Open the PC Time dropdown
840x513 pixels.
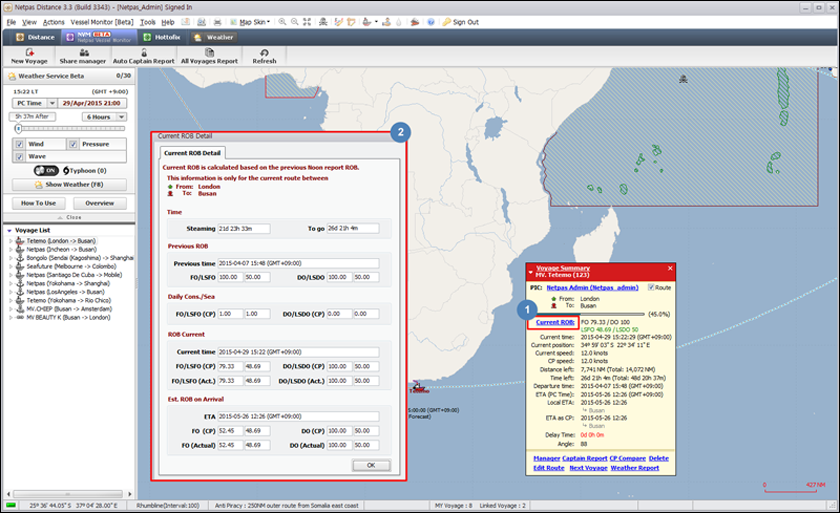coord(52,103)
